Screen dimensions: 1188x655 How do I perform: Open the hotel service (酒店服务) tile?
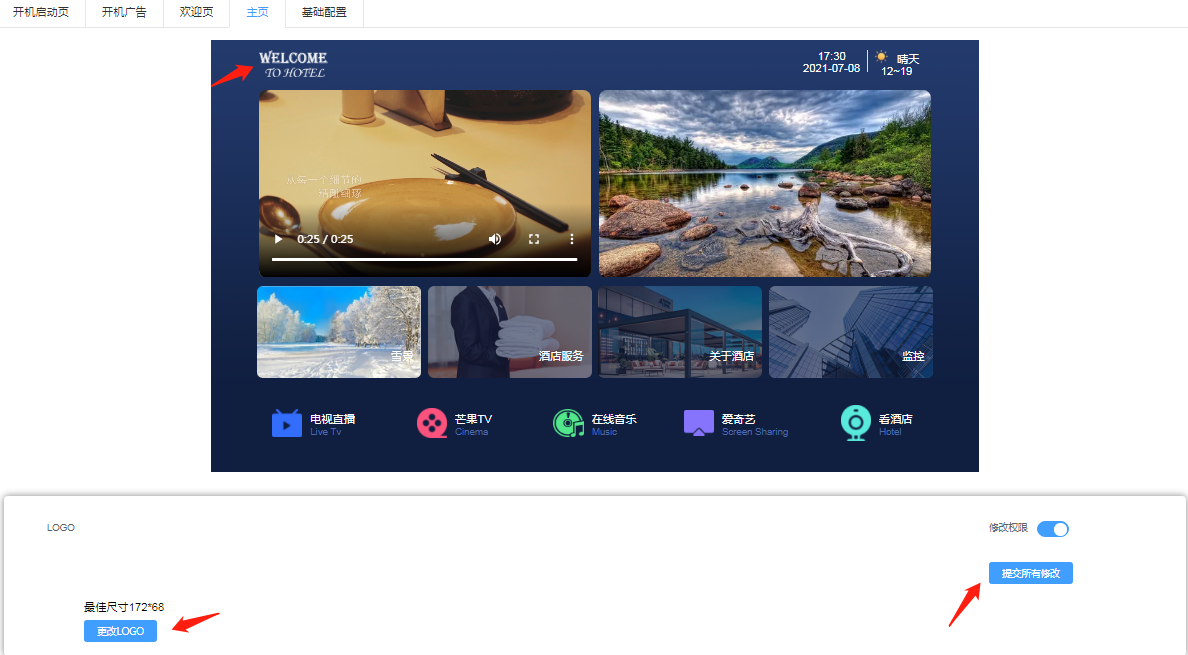tap(510, 332)
